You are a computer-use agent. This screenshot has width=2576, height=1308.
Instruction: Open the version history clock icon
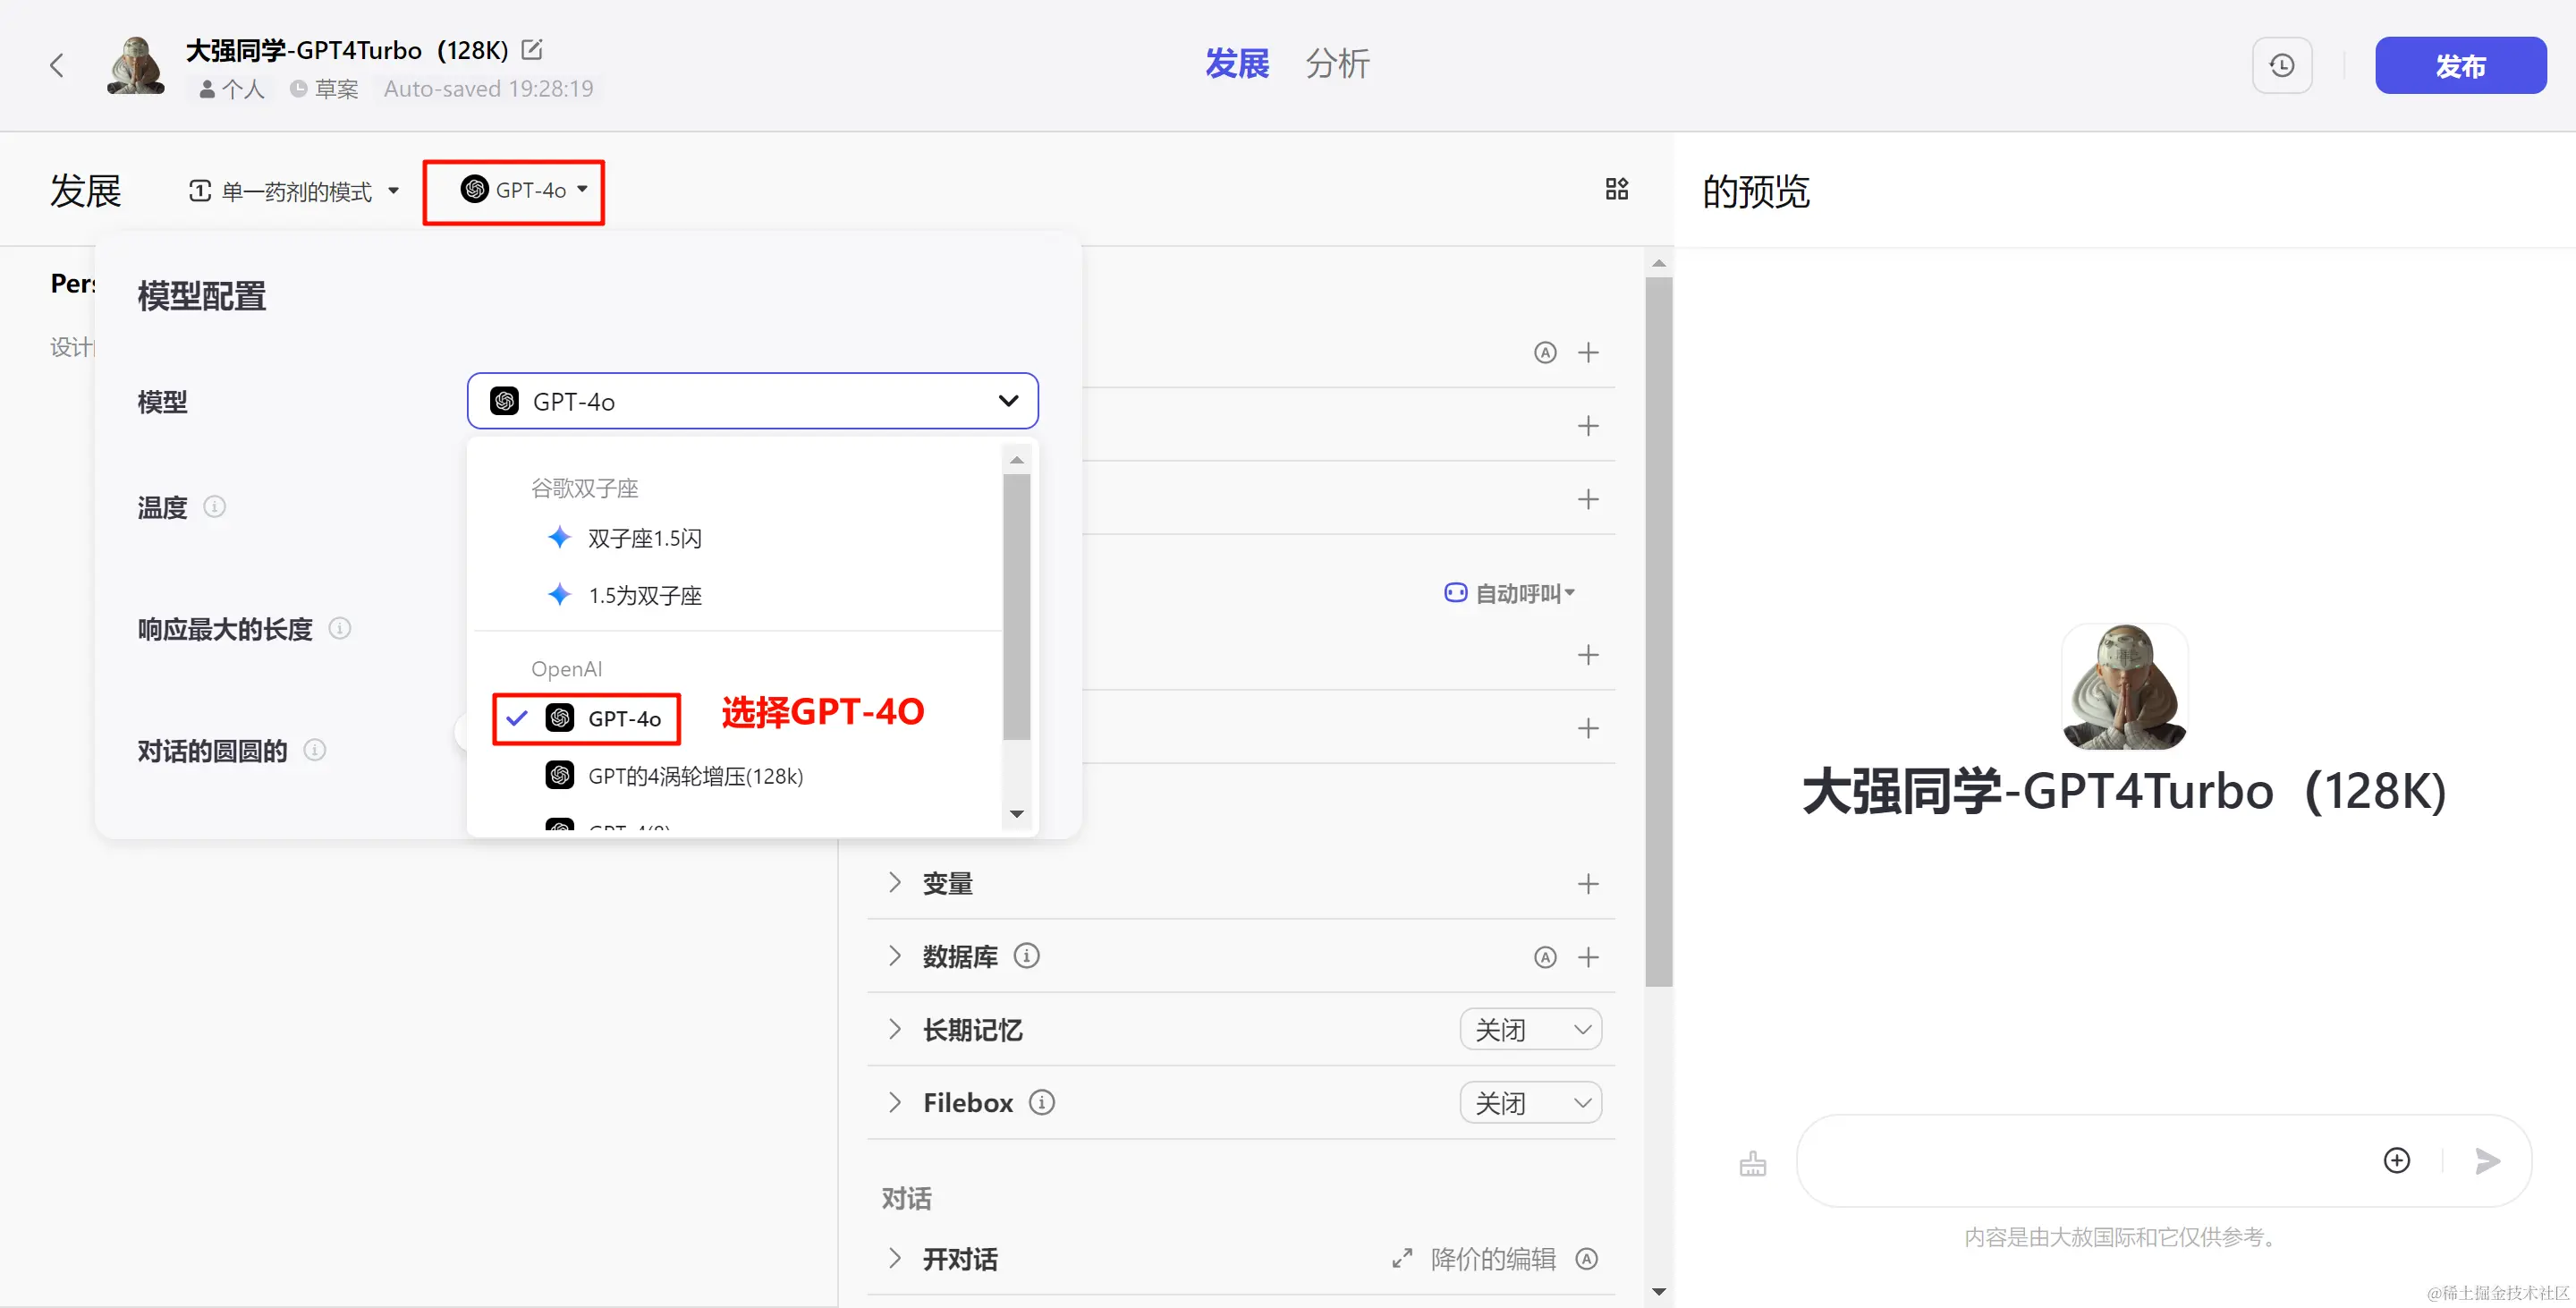tap(2281, 66)
